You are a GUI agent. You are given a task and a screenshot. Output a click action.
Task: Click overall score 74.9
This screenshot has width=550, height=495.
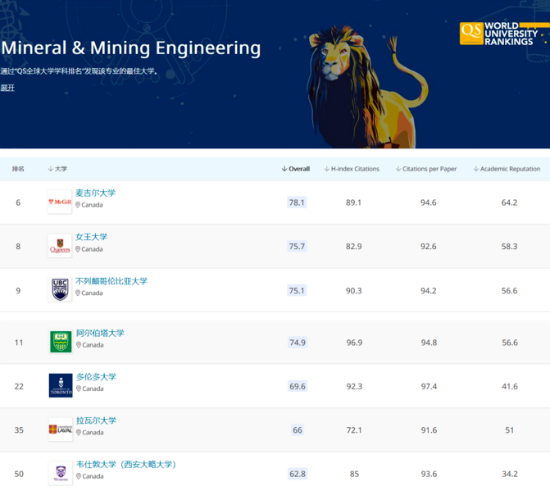[x=297, y=342]
